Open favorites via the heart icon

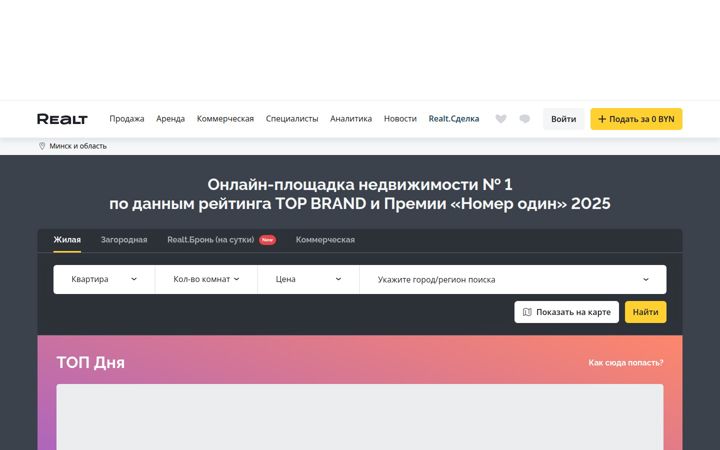pyautogui.click(x=501, y=119)
